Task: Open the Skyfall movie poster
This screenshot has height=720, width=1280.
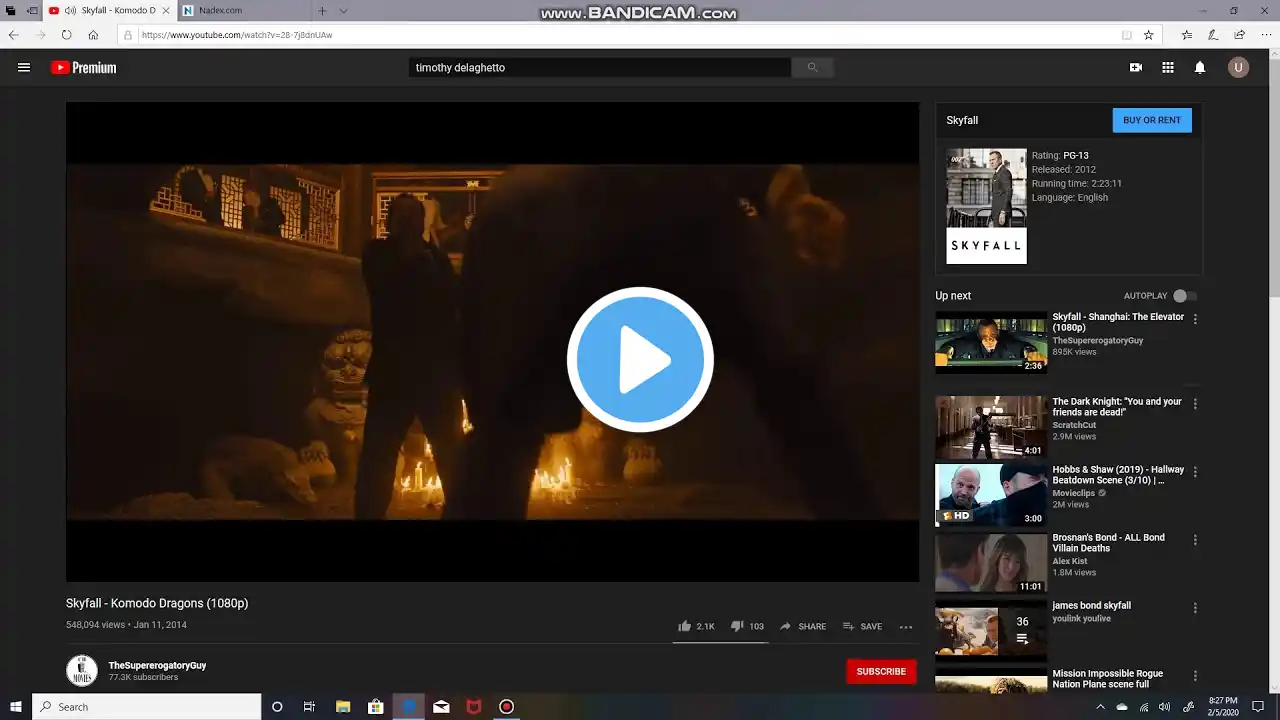Action: [986, 206]
